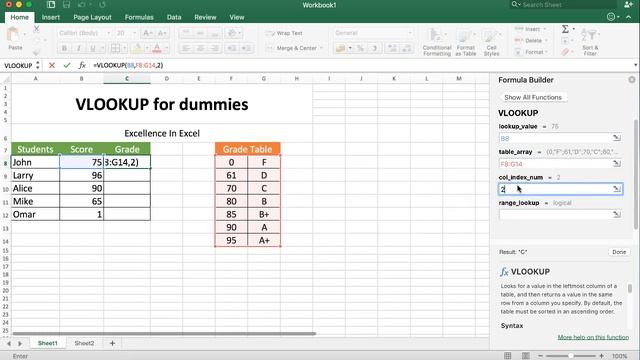Switch to Page Layout view in status bar
Viewport: 640px width, 360px height.
526,356
